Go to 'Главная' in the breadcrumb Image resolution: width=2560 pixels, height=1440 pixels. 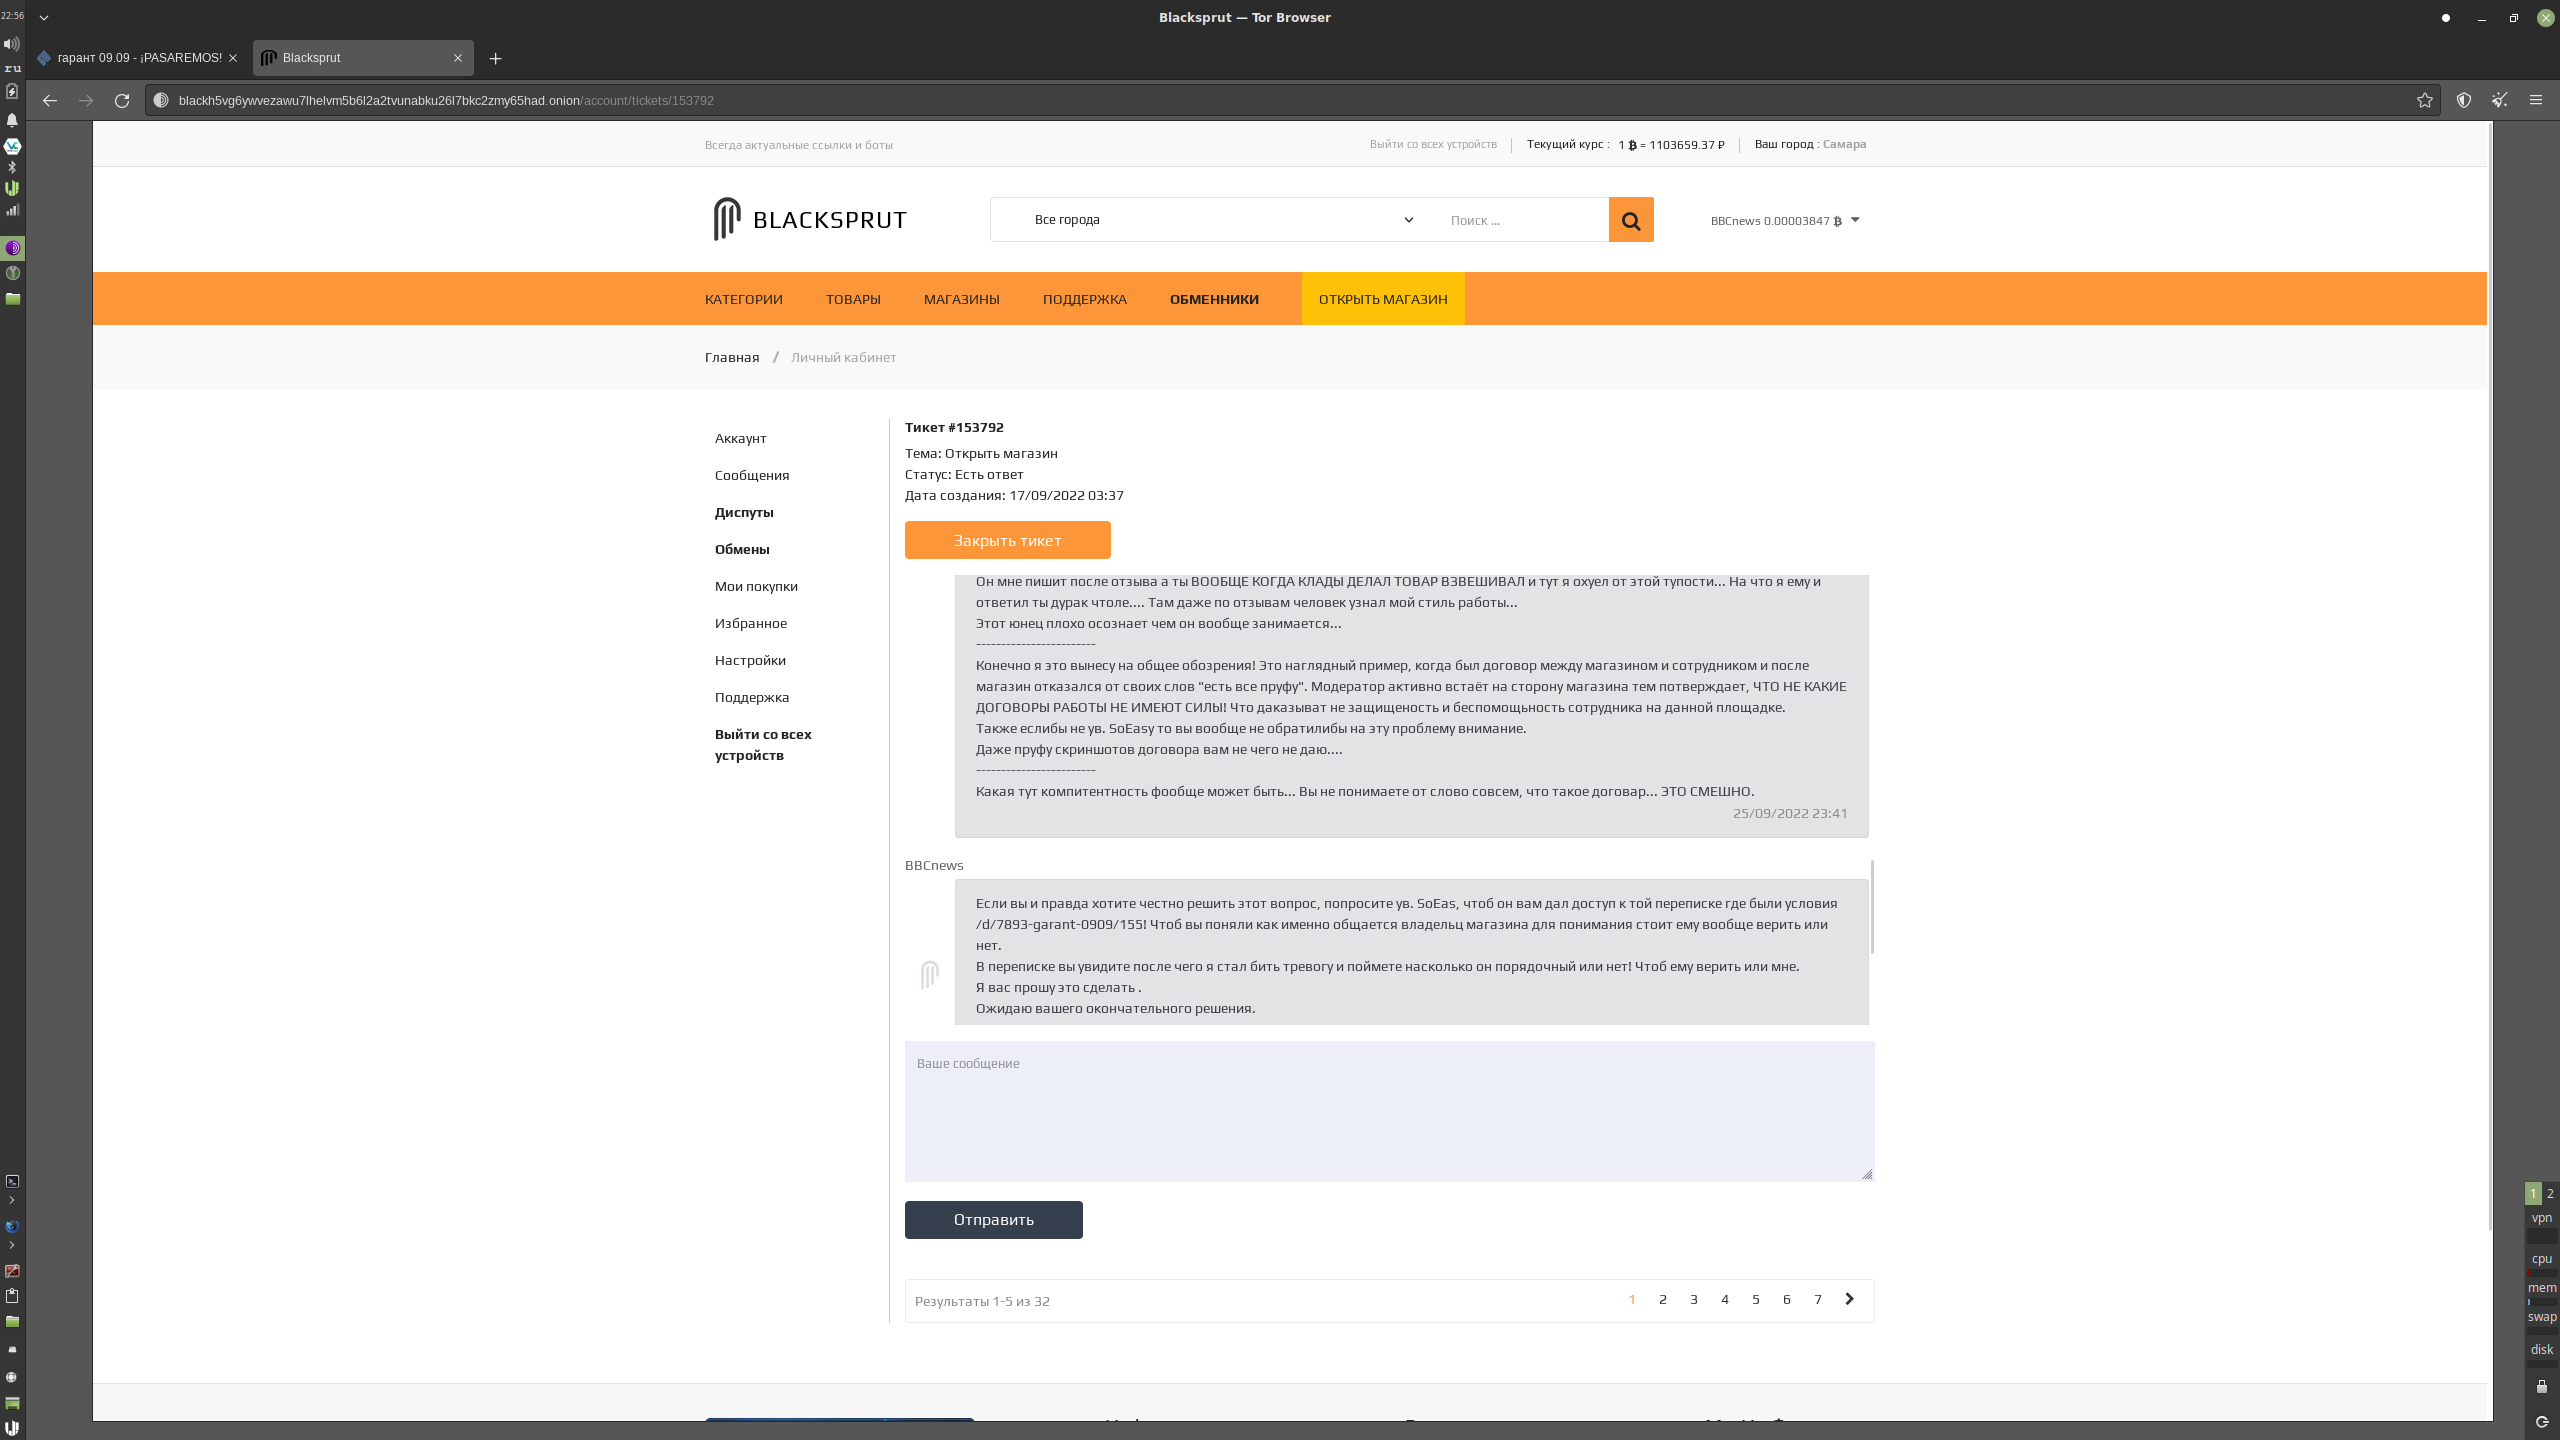point(732,357)
